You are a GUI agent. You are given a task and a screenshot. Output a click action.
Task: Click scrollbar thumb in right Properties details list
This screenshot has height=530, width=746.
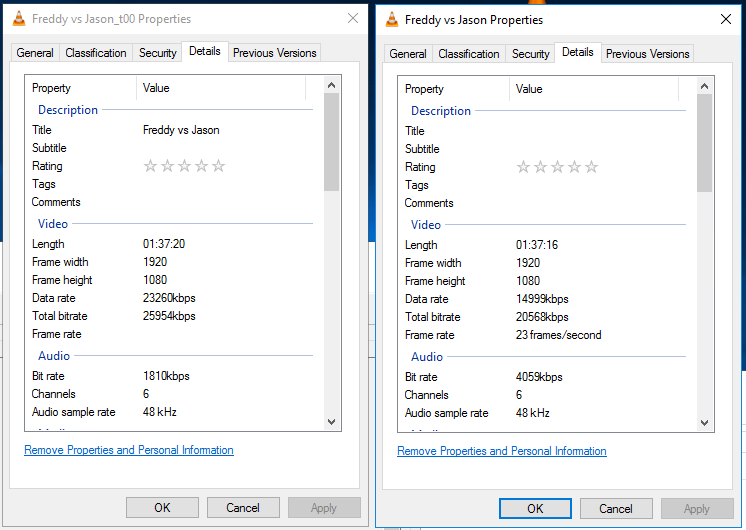pyautogui.click(x=705, y=143)
